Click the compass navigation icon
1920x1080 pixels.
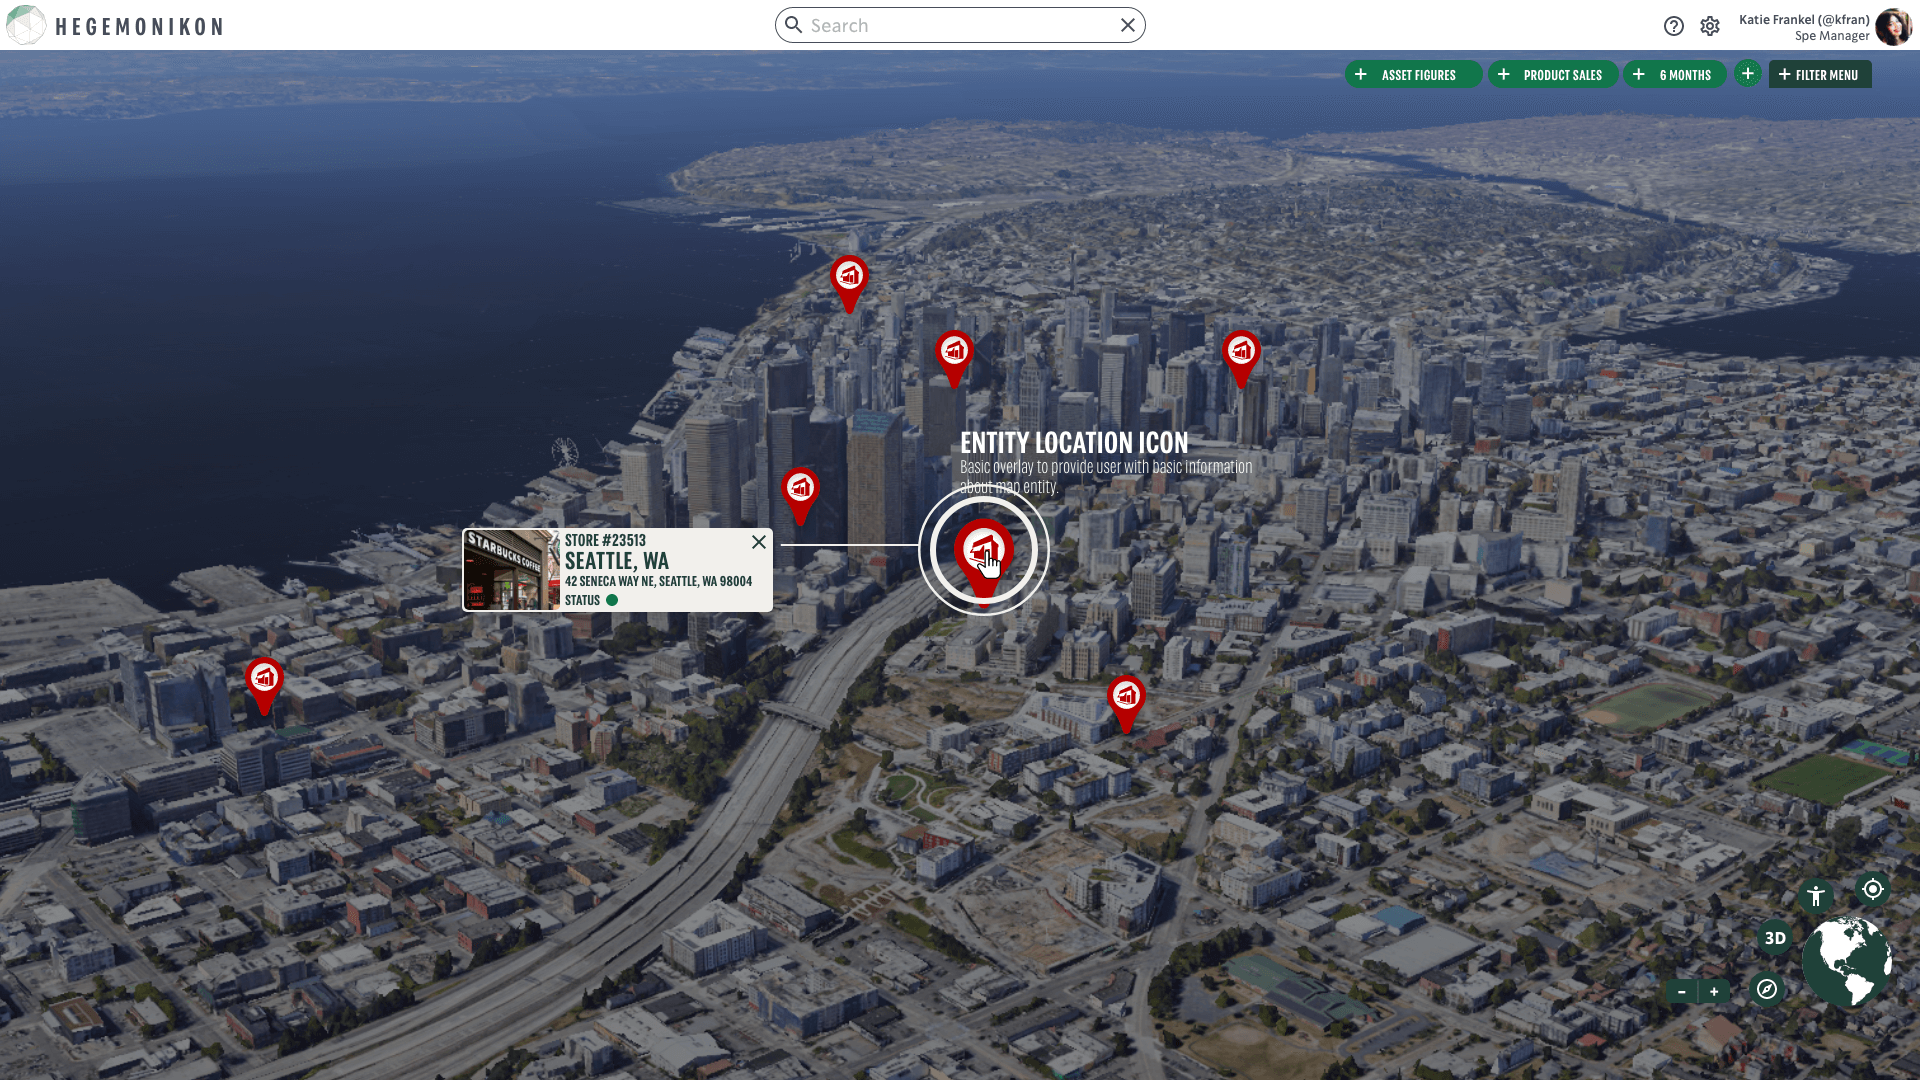click(x=1767, y=989)
